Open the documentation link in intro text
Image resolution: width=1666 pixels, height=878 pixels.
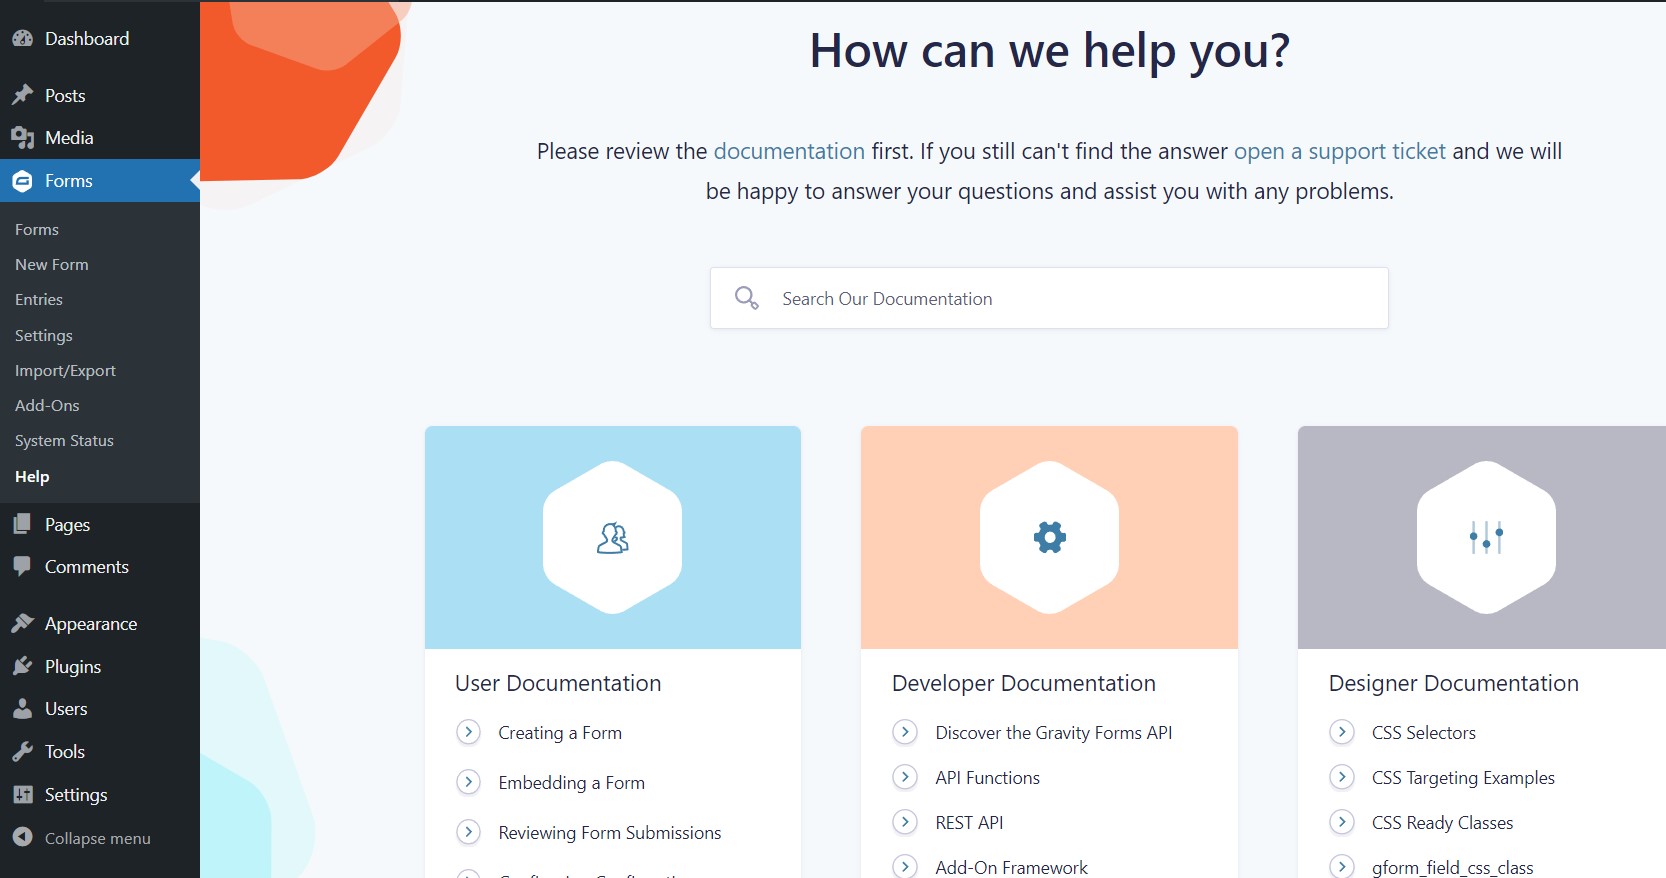[x=788, y=152]
